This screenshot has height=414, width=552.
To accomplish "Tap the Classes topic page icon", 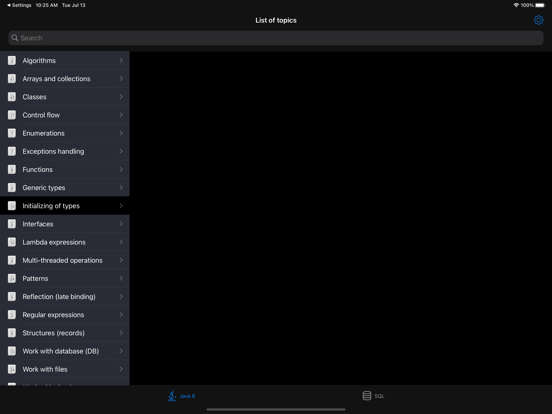I will pyautogui.click(x=12, y=97).
